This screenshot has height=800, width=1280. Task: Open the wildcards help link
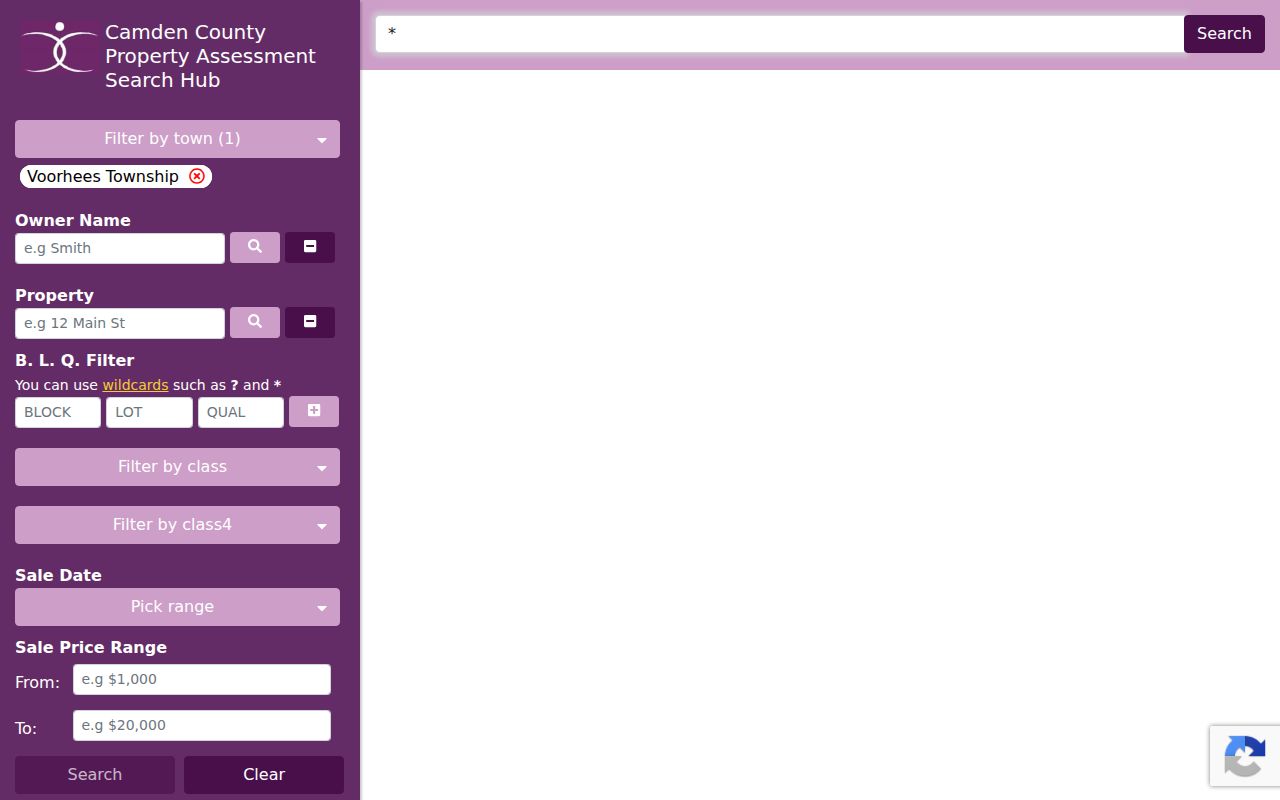(x=135, y=385)
